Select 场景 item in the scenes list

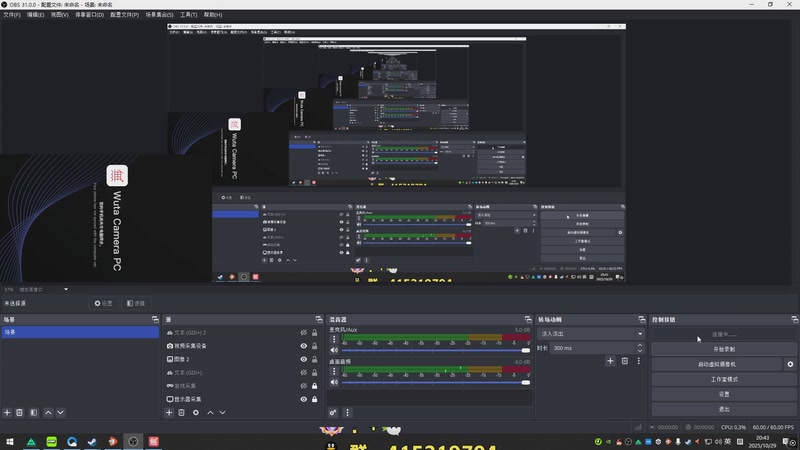coord(80,332)
